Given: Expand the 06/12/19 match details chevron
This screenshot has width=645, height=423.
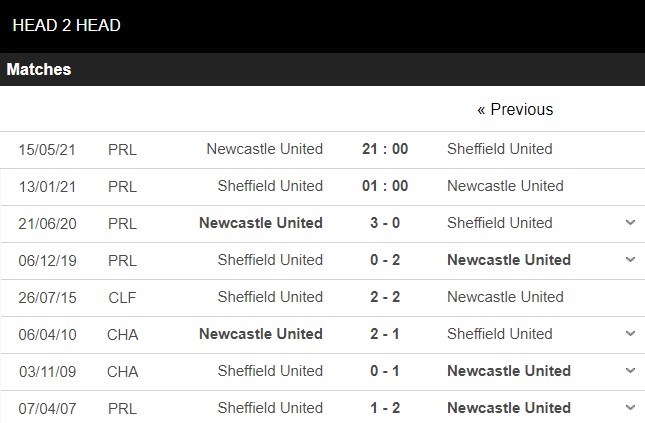Looking at the screenshot, I should tap(630, 260).
